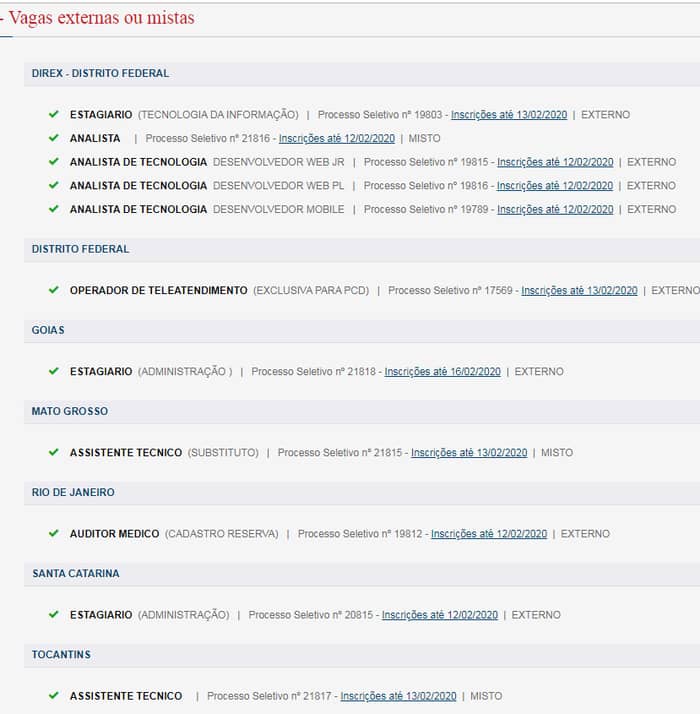Open the Tocantins Assistente Tecnico inscrições link

coord(398,696)
